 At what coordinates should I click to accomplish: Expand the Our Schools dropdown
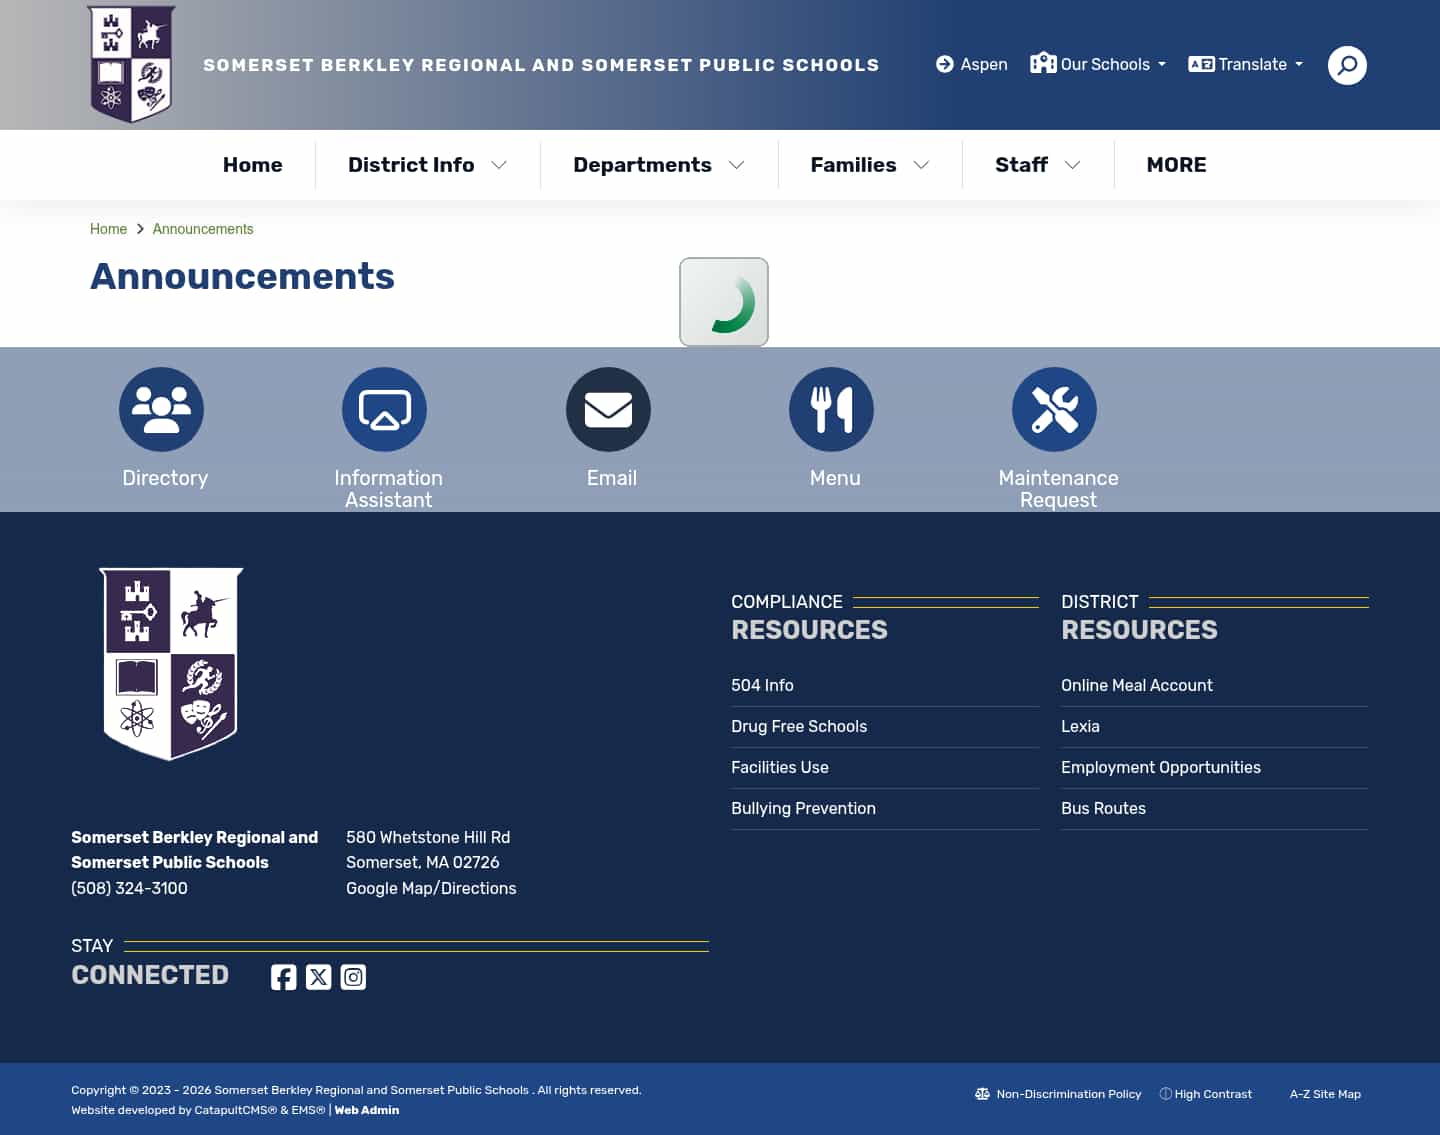click(x=1098, y=64)
